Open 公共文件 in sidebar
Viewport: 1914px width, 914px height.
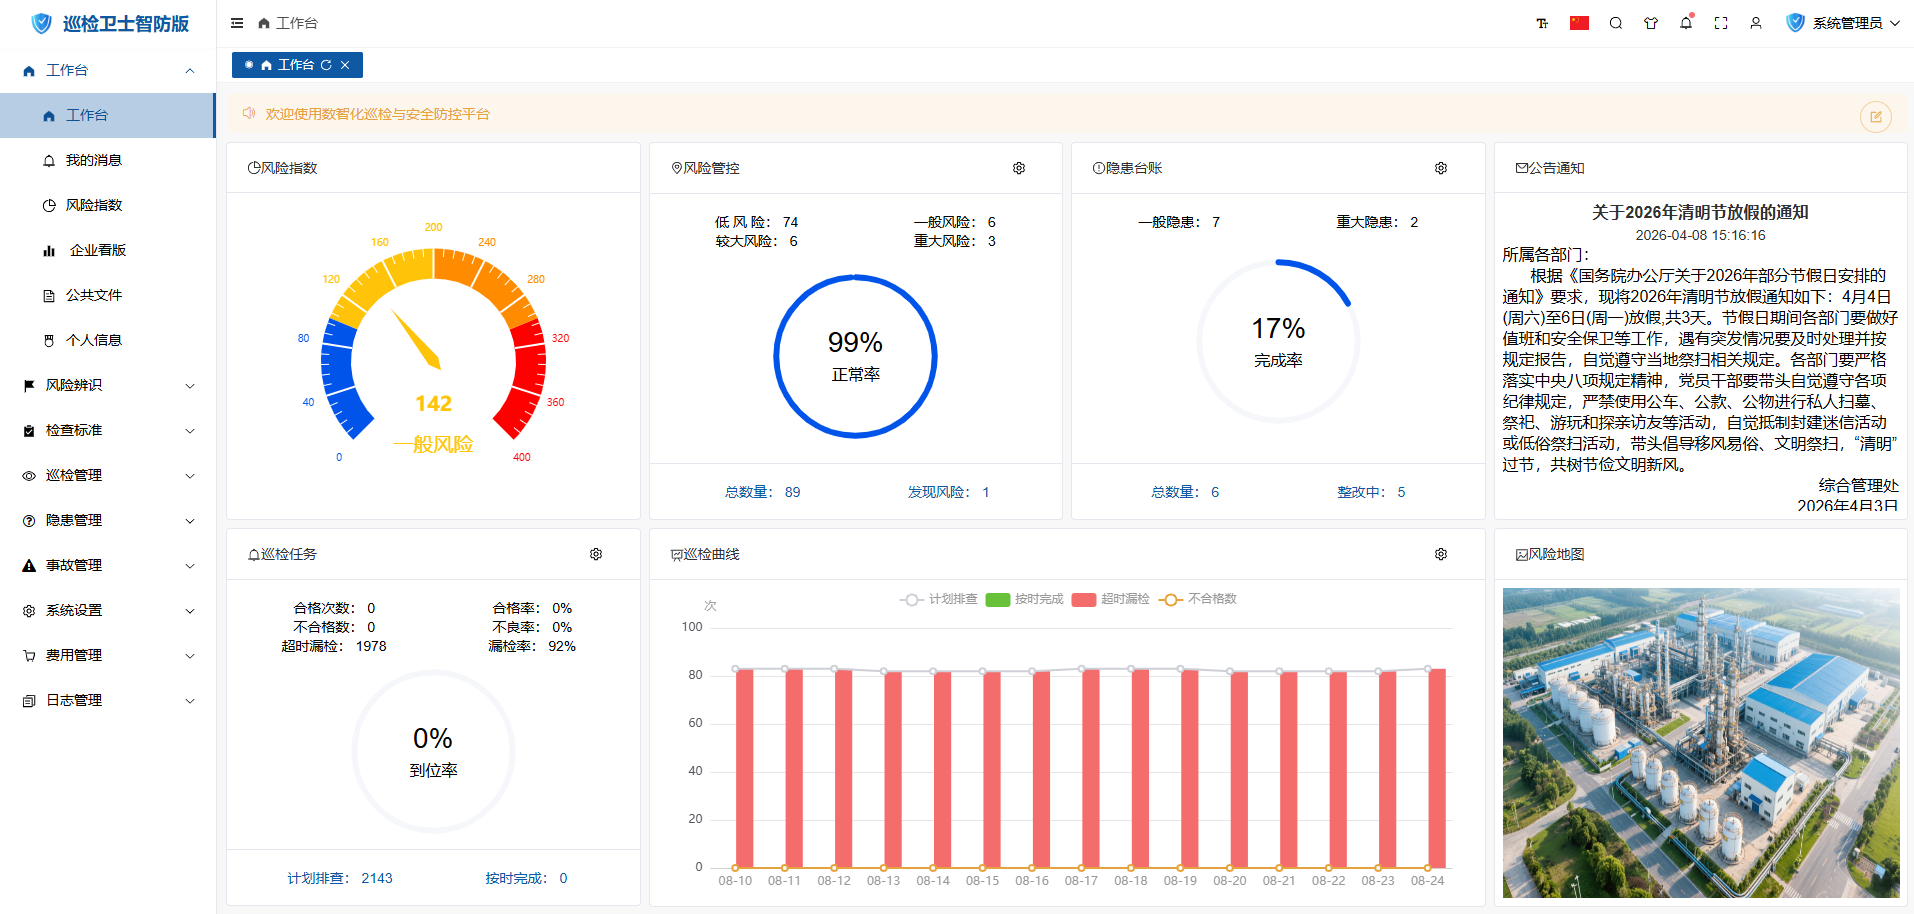[x=108, y=295]
